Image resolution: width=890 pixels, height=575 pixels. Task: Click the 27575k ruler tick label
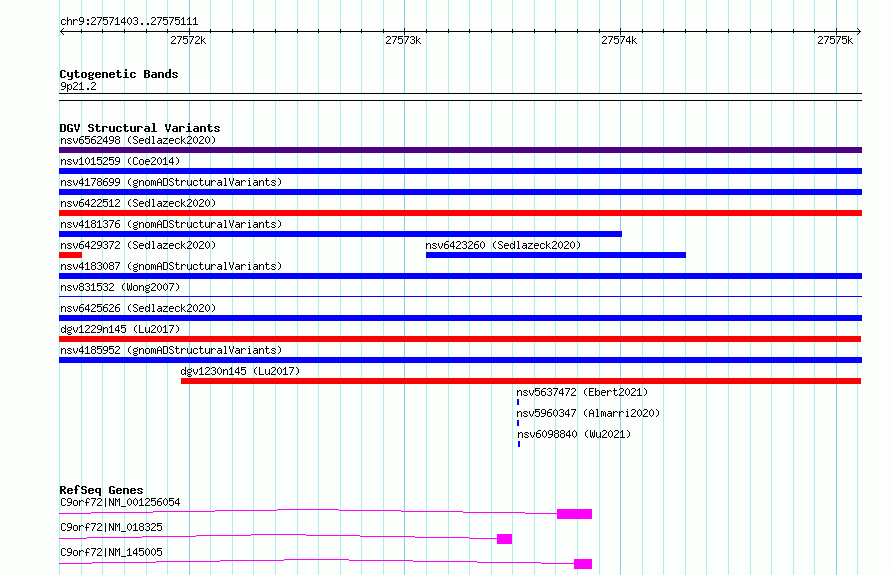coord(835,40)
